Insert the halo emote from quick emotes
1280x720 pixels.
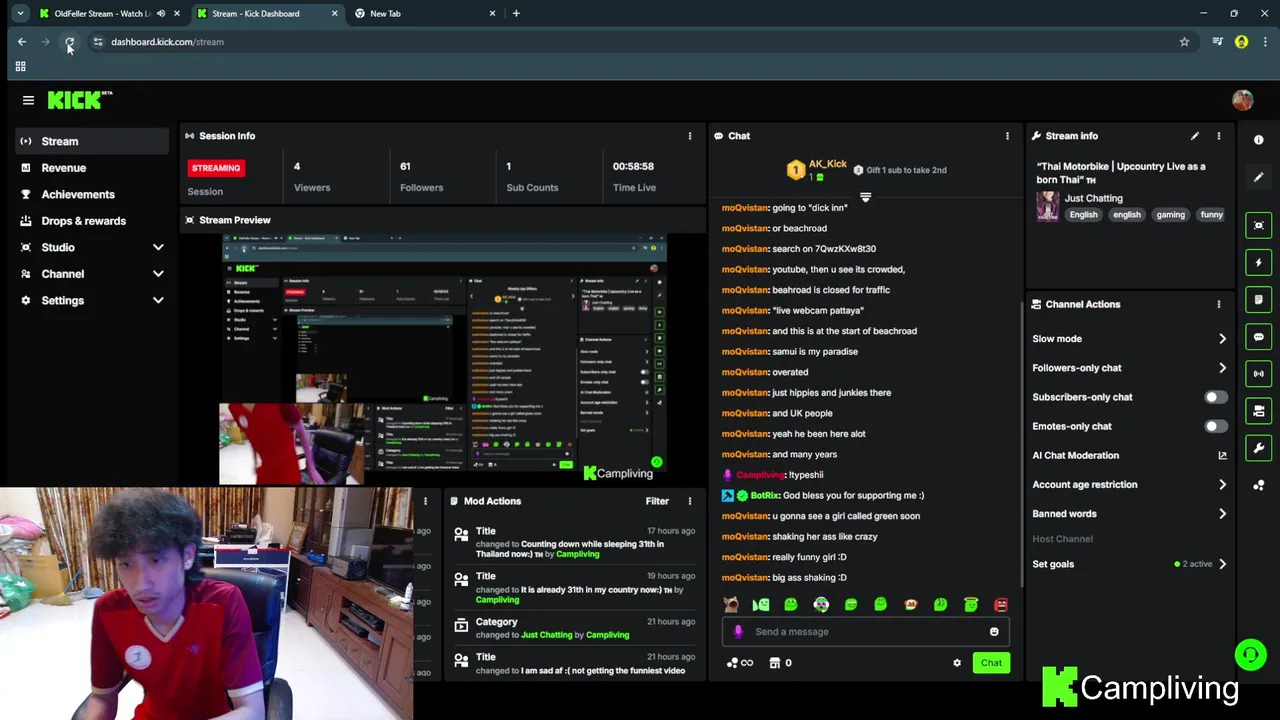click(970, 604)
